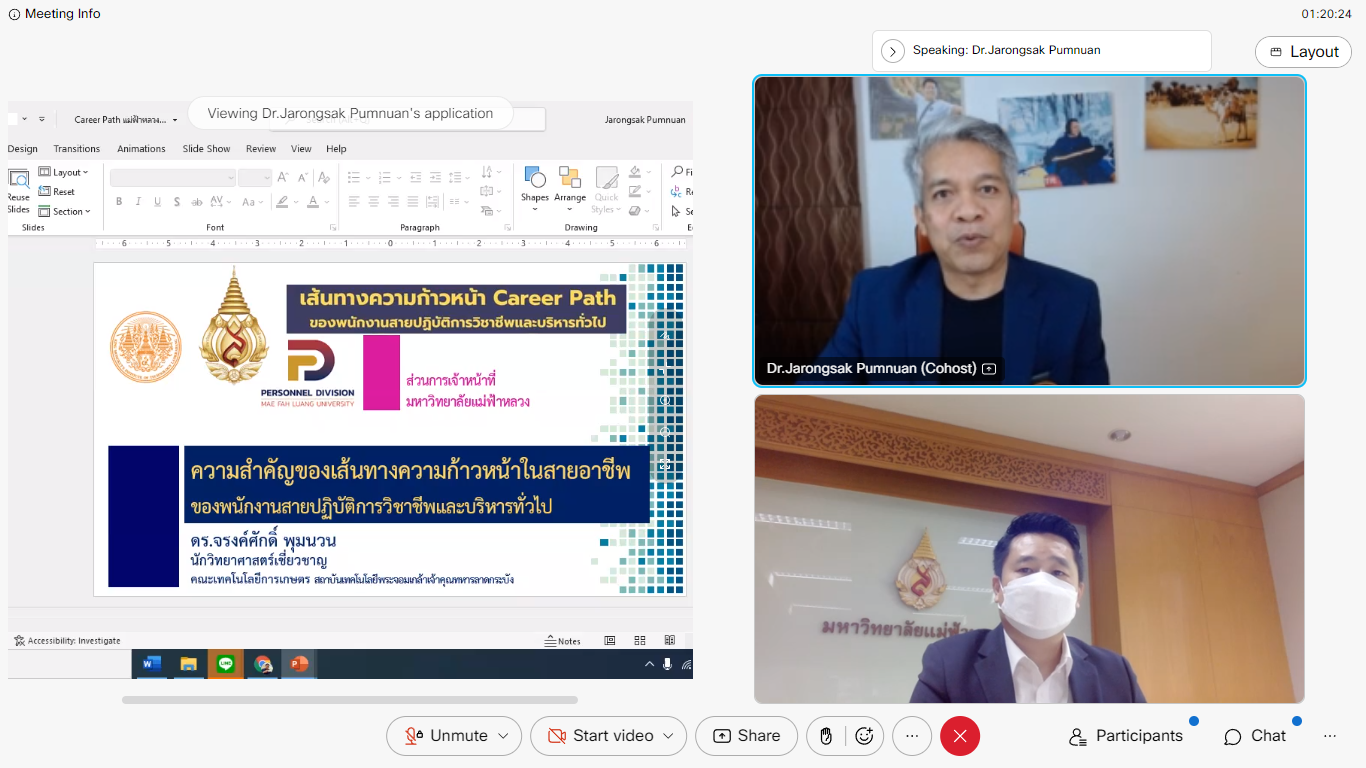
Task: Expand the audio options arrow beside Unmute
Action: (x=503, y=736)
